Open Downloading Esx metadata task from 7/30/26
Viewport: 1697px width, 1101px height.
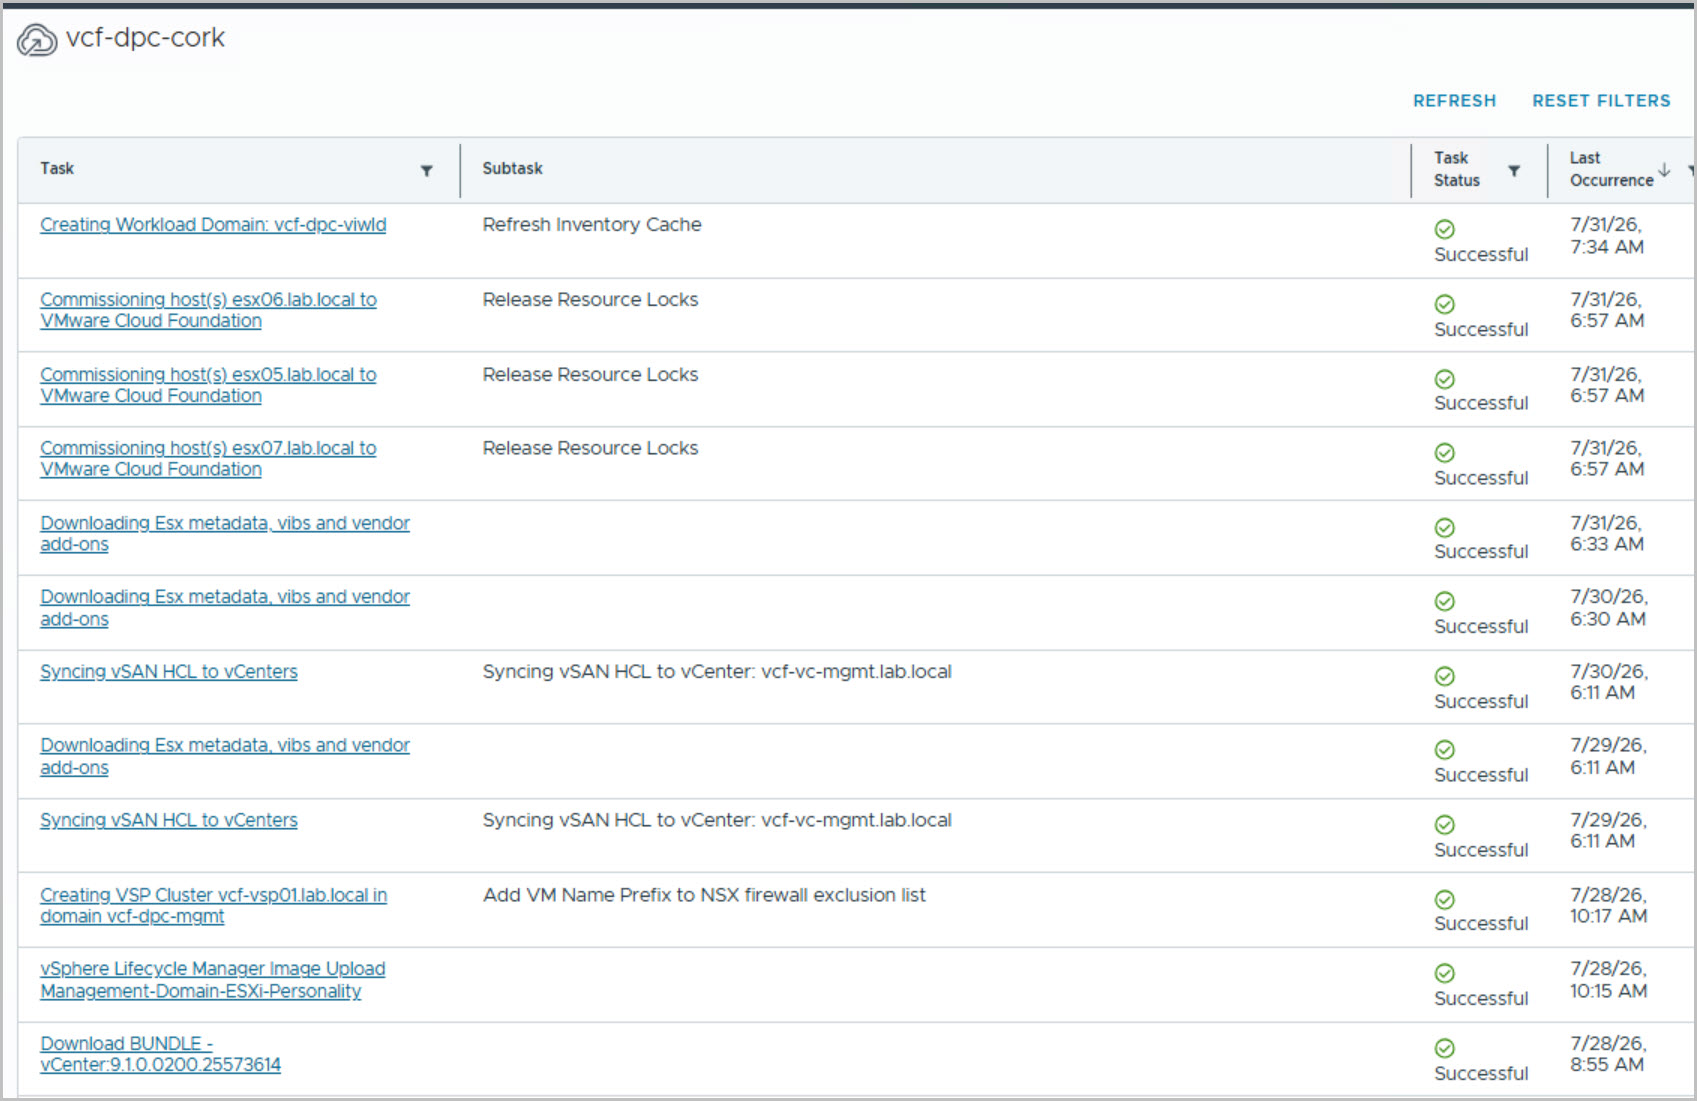tap(225, 608)
